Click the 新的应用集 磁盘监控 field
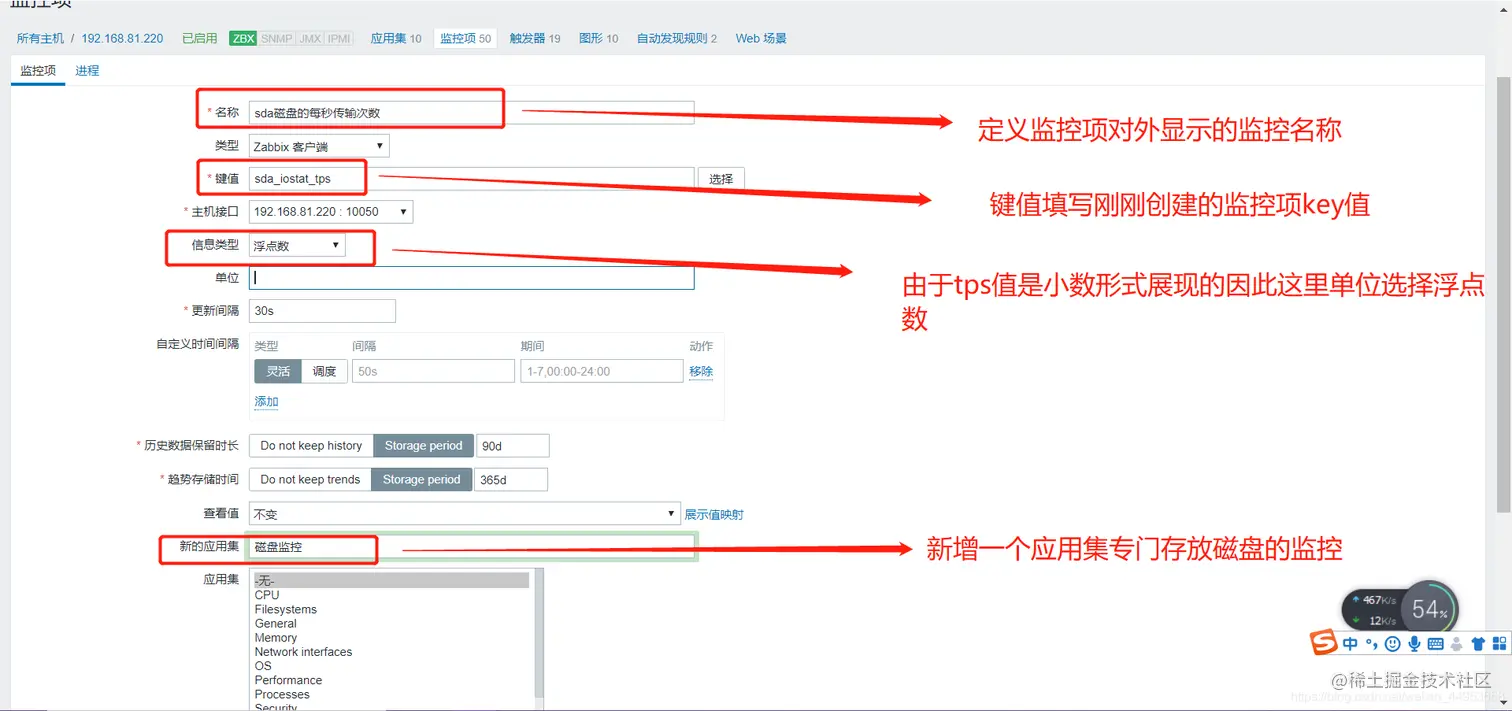1512x711 pixels. [x=471, y=547]
